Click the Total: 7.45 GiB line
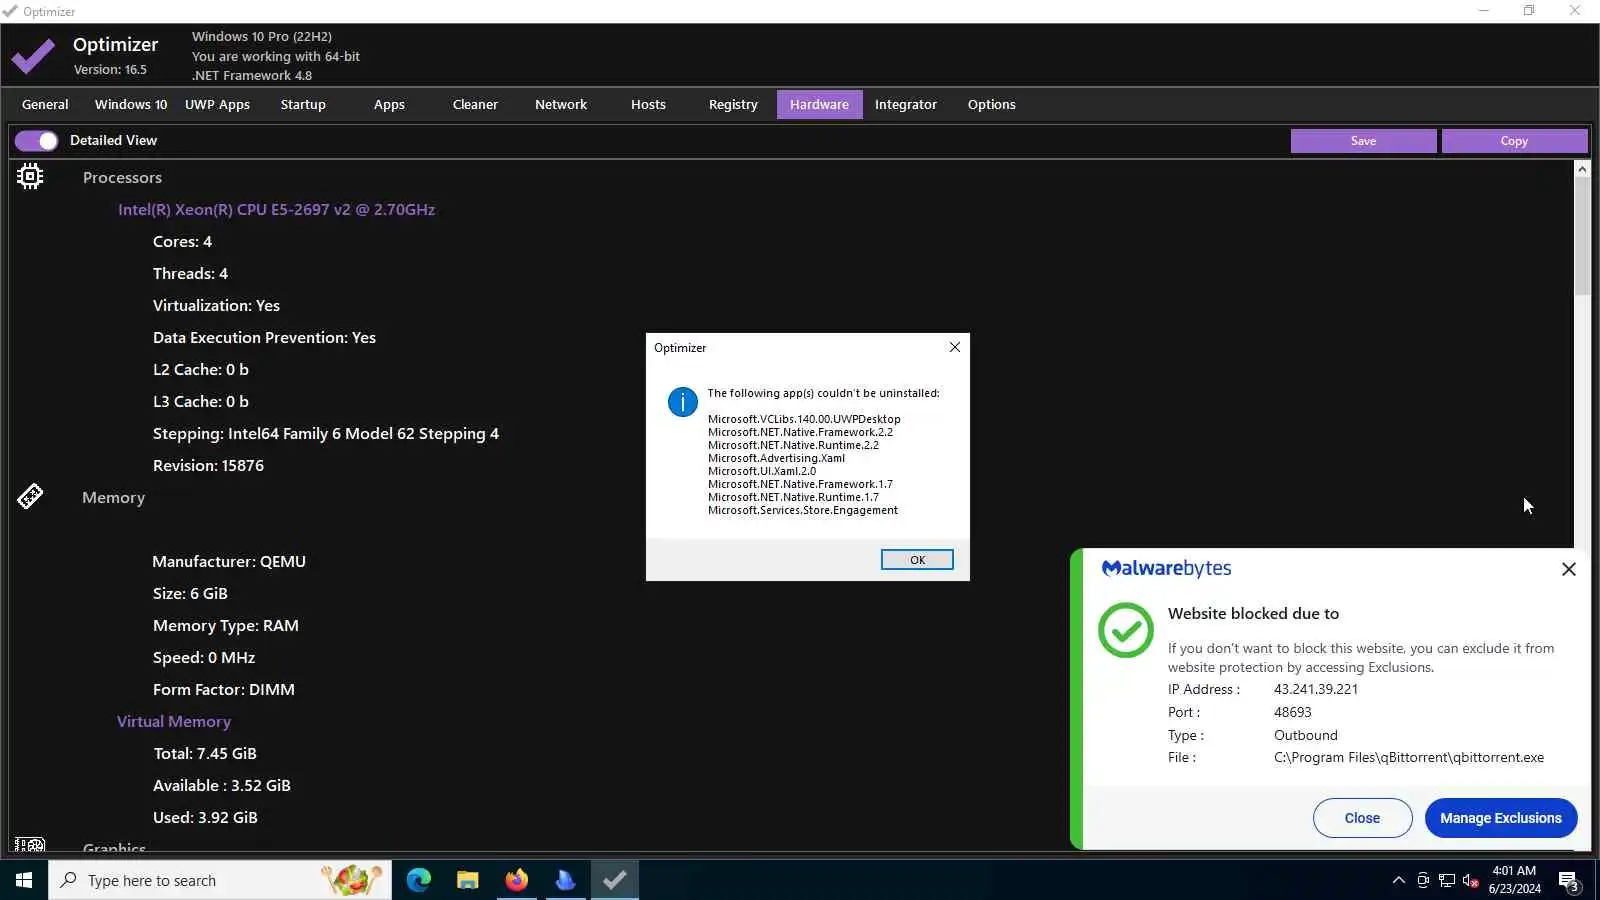Viewport: 1600px width, 900px height. 205,753
